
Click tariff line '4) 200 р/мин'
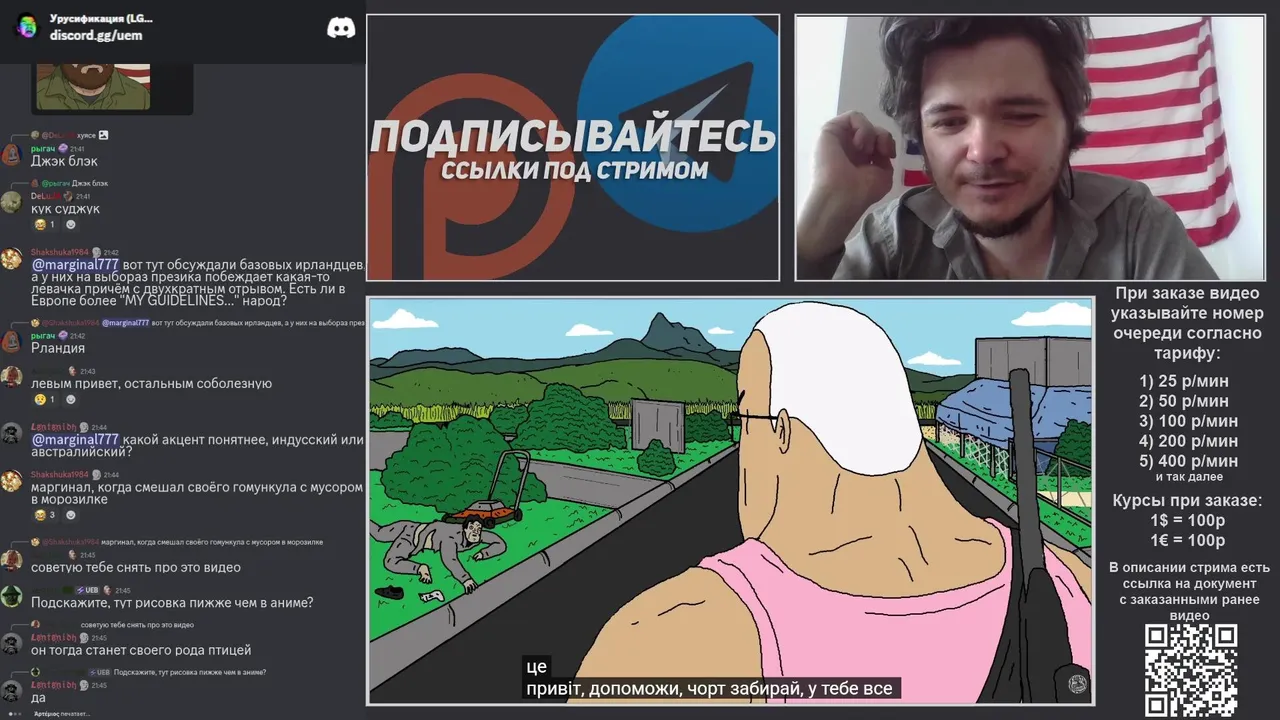coord(1188,441)
